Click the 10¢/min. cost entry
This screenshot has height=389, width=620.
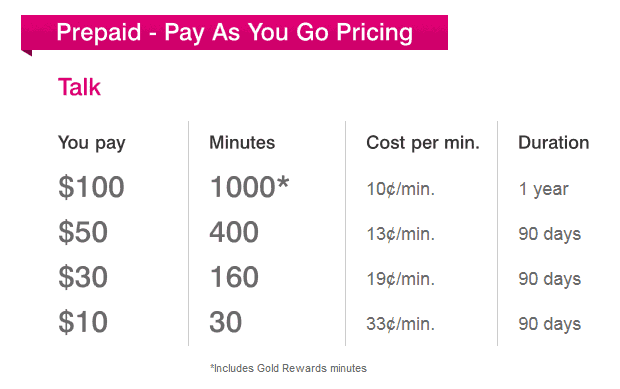click(x=401, y=189)
